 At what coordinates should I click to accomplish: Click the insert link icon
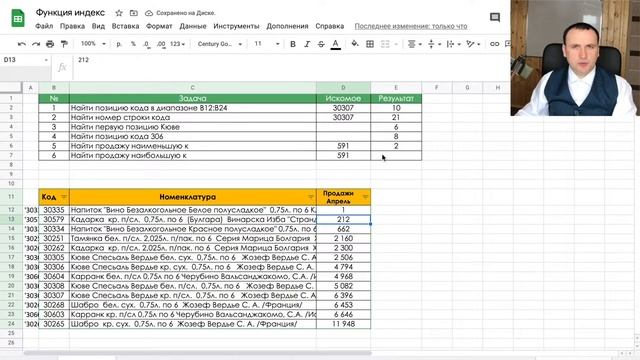[x=494, y=44]
